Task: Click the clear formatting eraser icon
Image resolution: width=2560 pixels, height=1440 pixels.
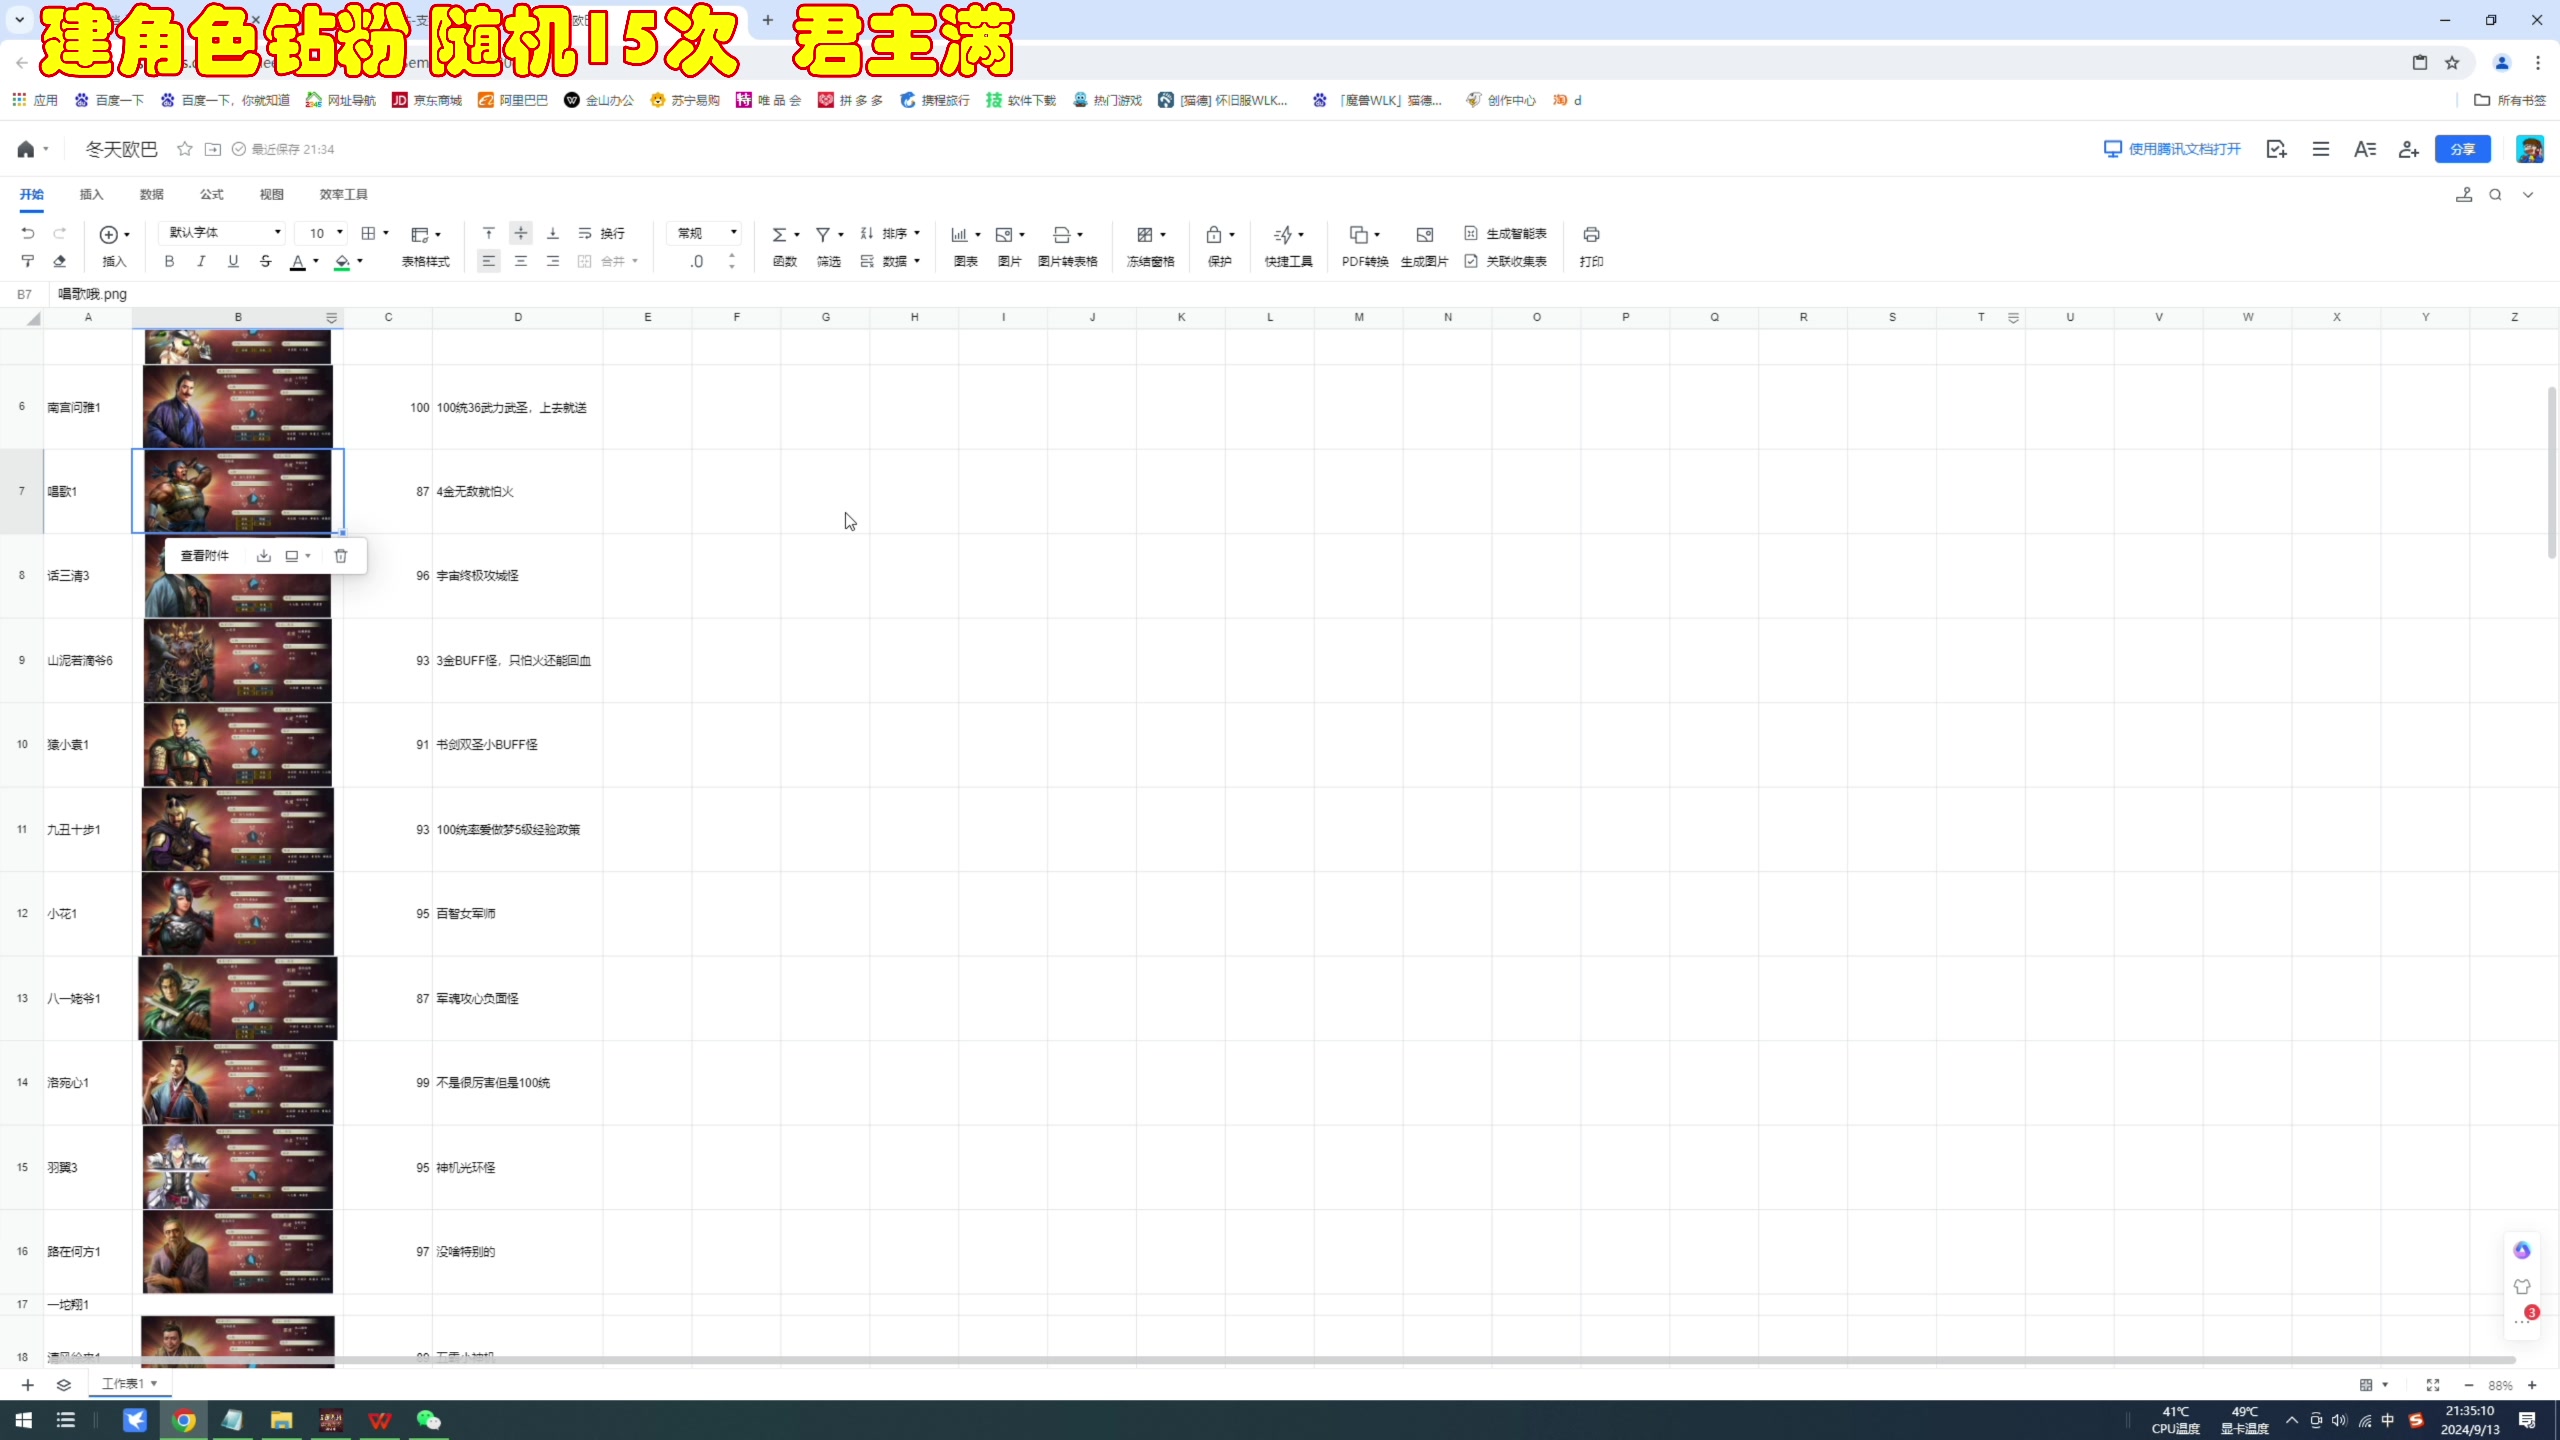Action: tap(60, 261)
